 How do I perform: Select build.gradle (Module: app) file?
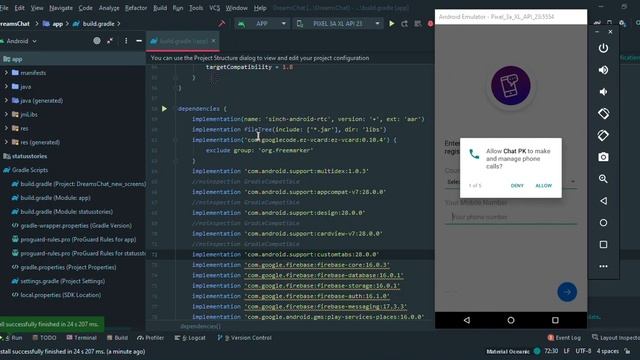(56, 198)
